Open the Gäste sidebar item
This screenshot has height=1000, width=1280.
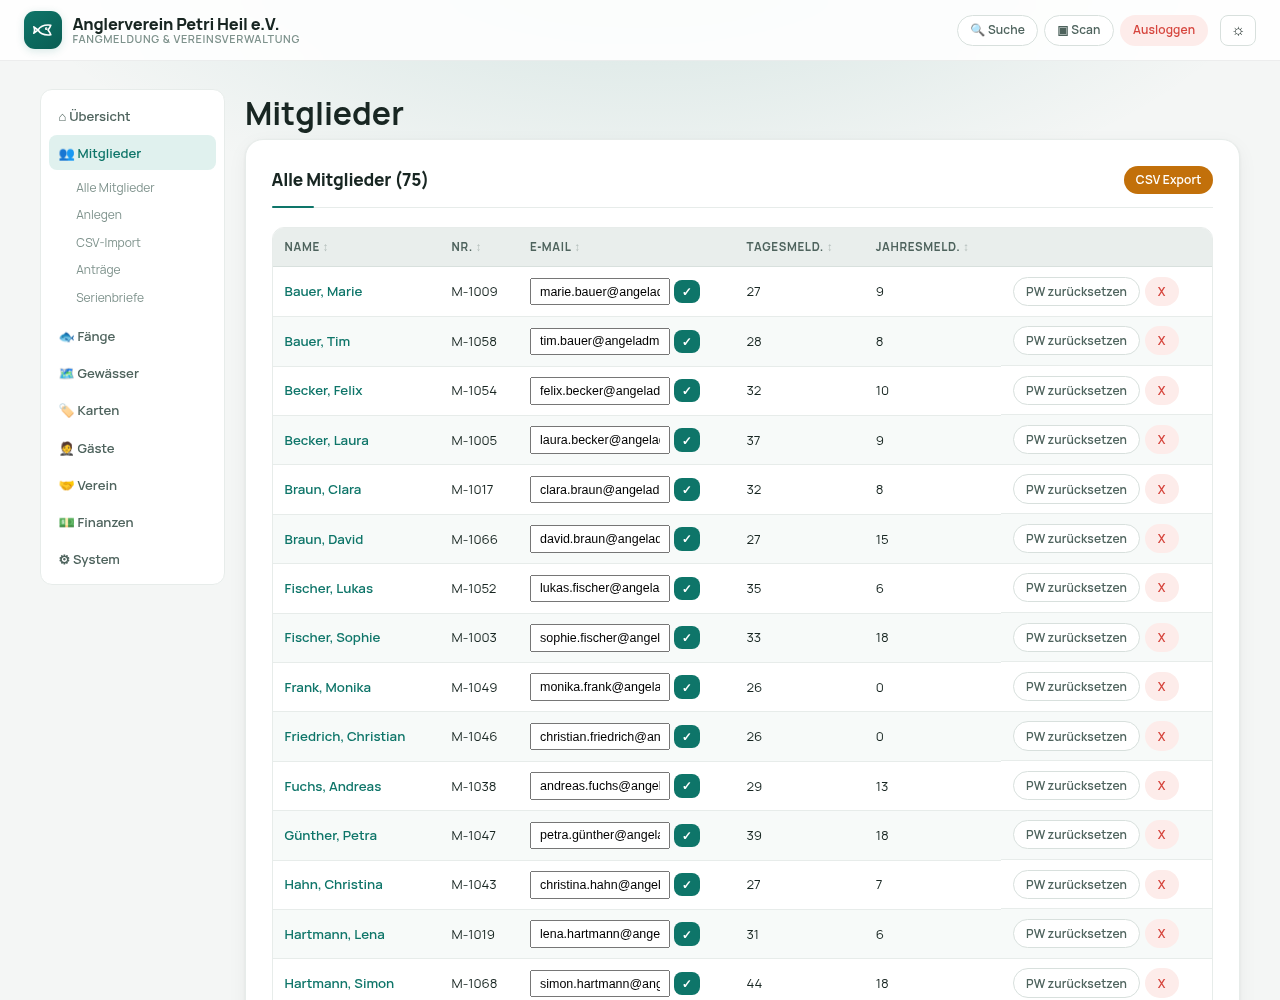pyautogui.click(x=132, y=449)
